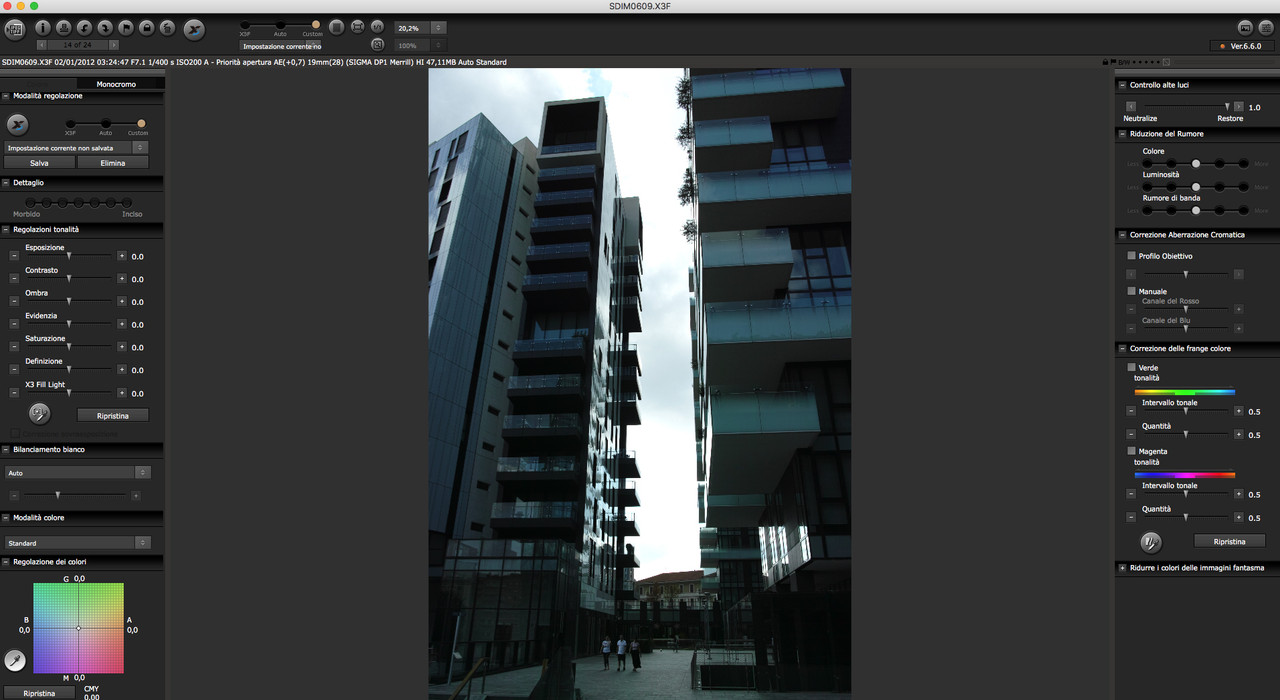Click the B/W marker above the right panel
The image size is (1280, 700).
pyautogui.click(x=1124, y=62)
